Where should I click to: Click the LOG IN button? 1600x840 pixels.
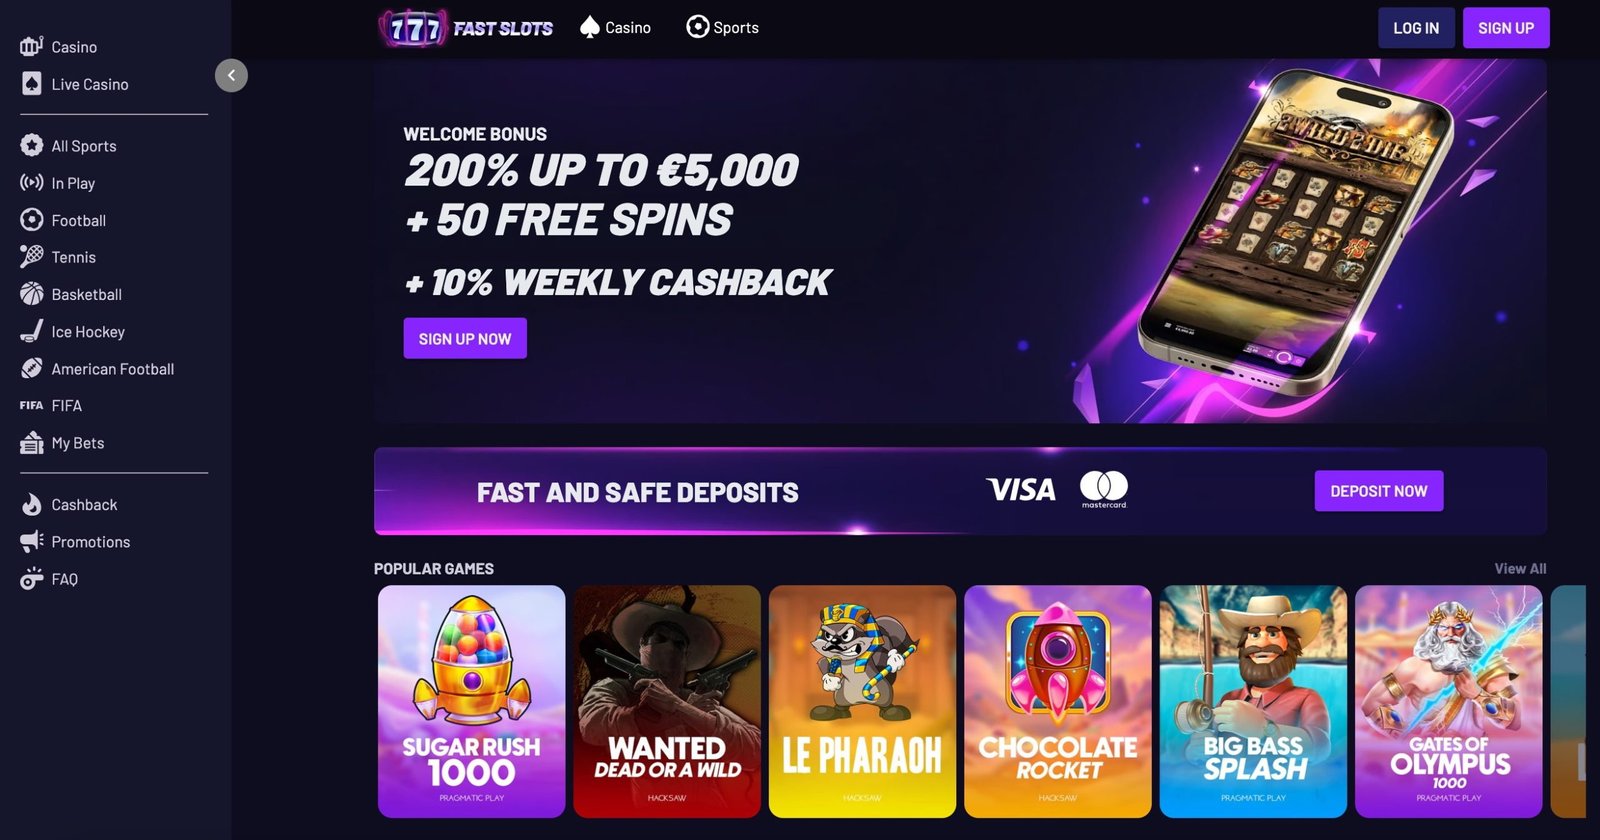pos(1416,28)
